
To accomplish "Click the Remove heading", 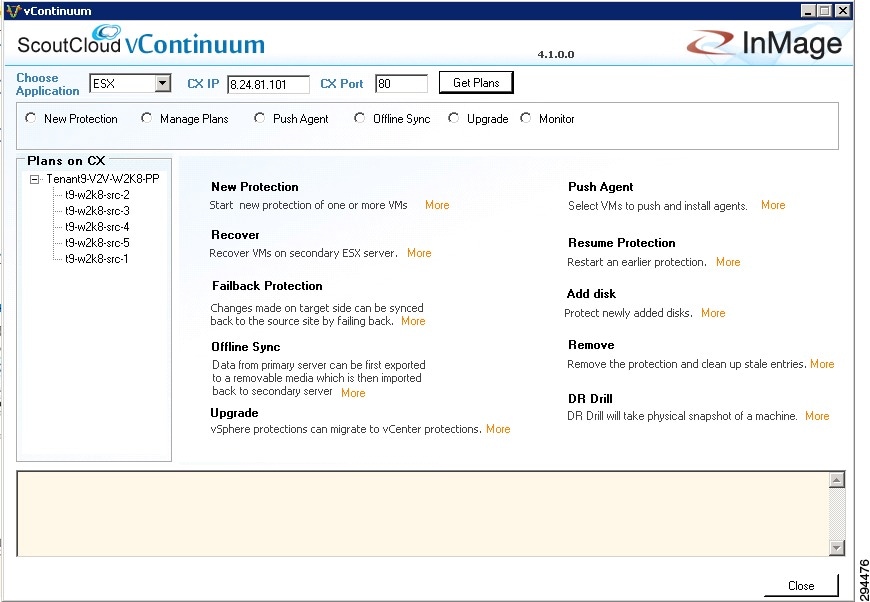I will tap(591, 345).
